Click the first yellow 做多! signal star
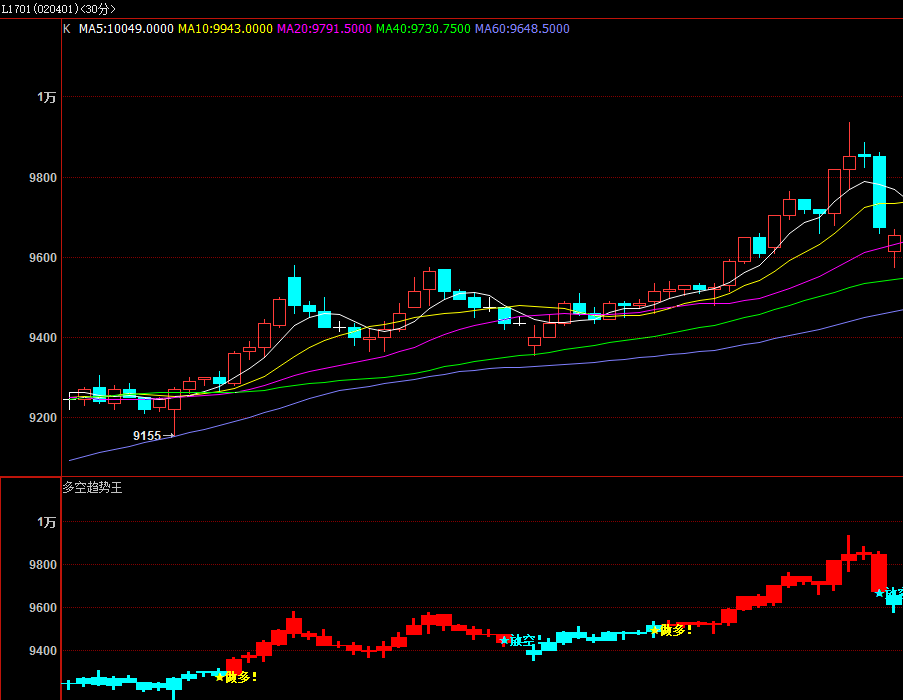This screenshot has width=903, height=700. [219, 677]
